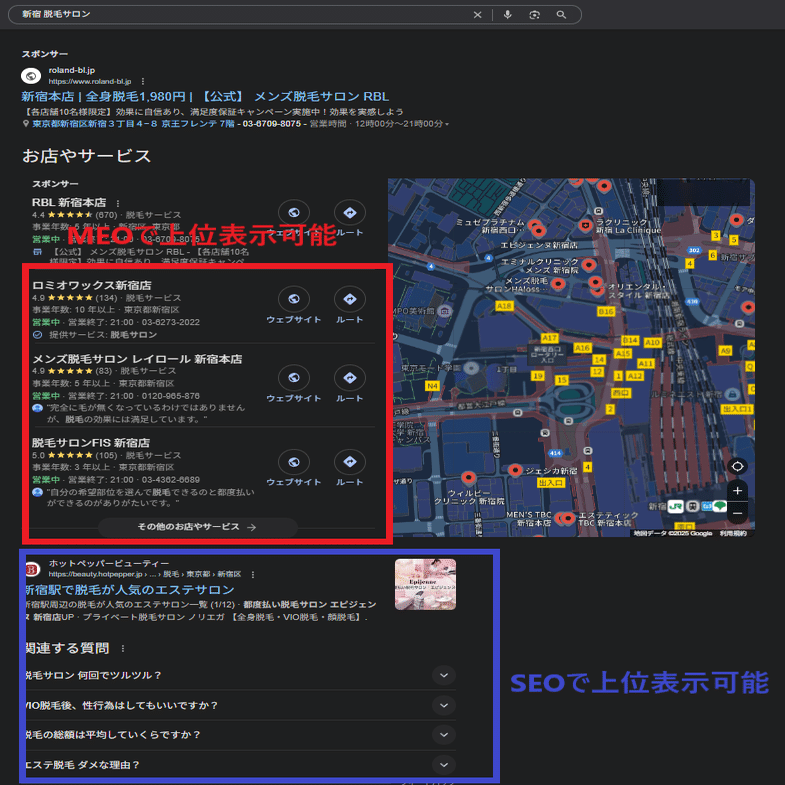785x785 pixels.
Task: Zoom out on the map with minus button
Action: point(737,513)
